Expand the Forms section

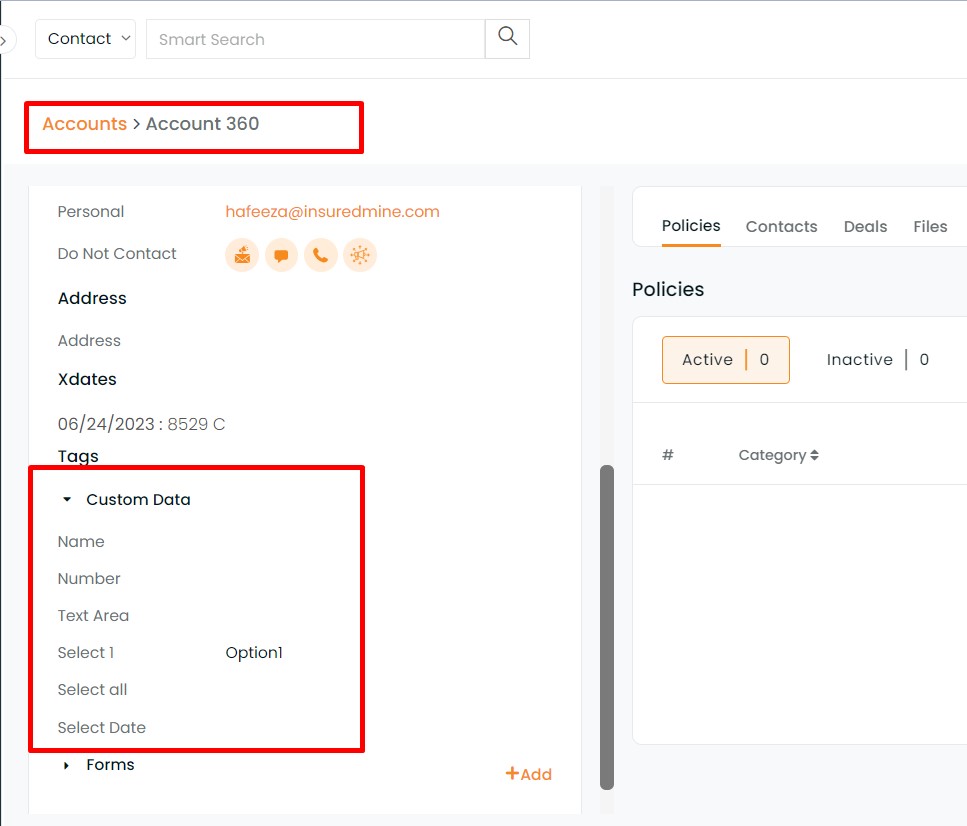(x=67, y=766)
